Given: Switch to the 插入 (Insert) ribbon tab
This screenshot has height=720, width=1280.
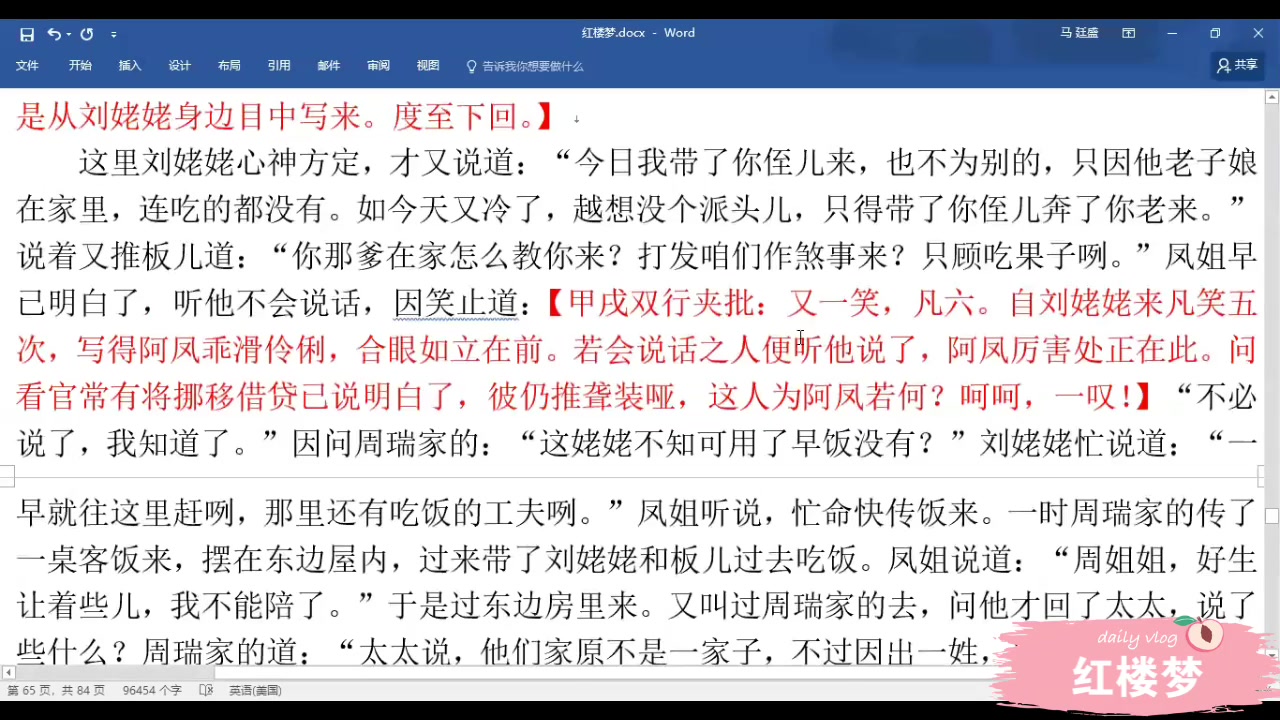Looking at the screenshot, I should (130, 66).
